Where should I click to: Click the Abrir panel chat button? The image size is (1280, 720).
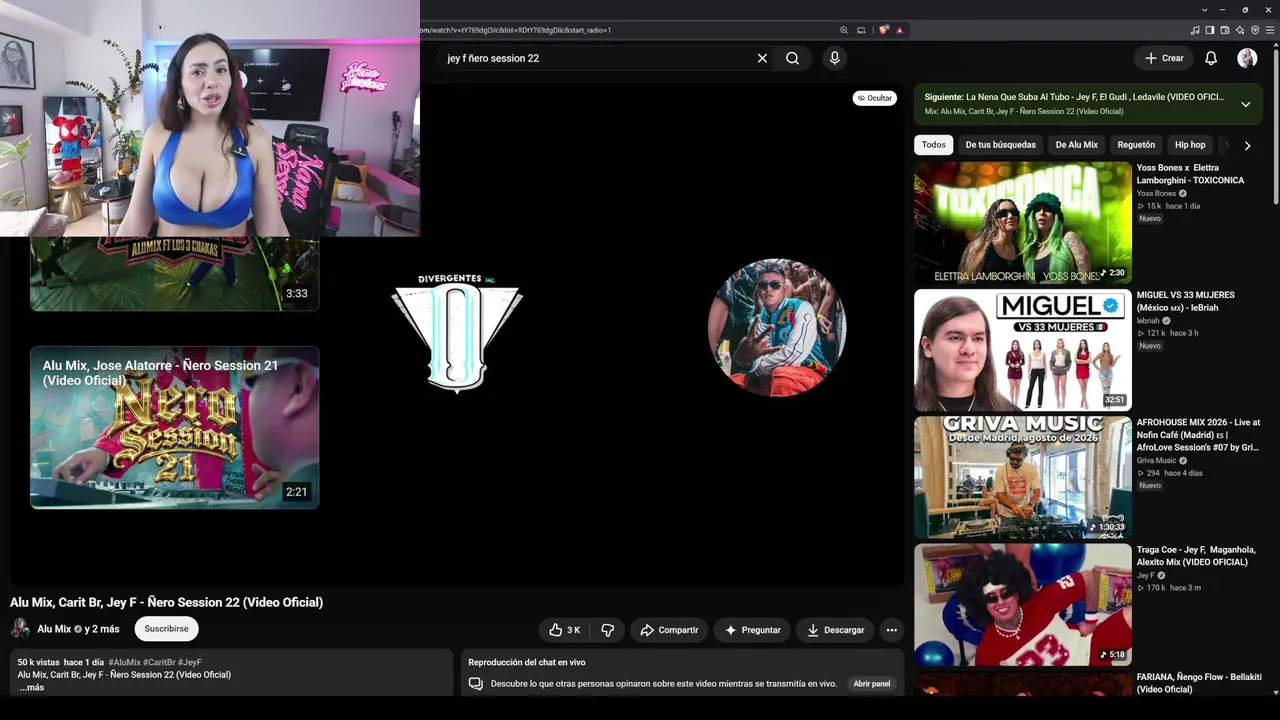[871, 684]
